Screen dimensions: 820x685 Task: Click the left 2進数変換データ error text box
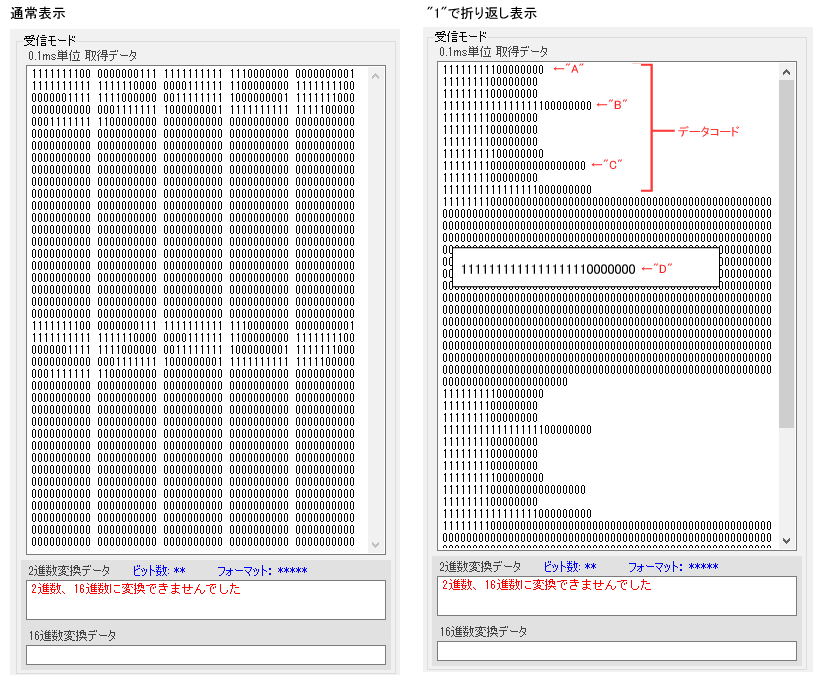coord(205,600)
